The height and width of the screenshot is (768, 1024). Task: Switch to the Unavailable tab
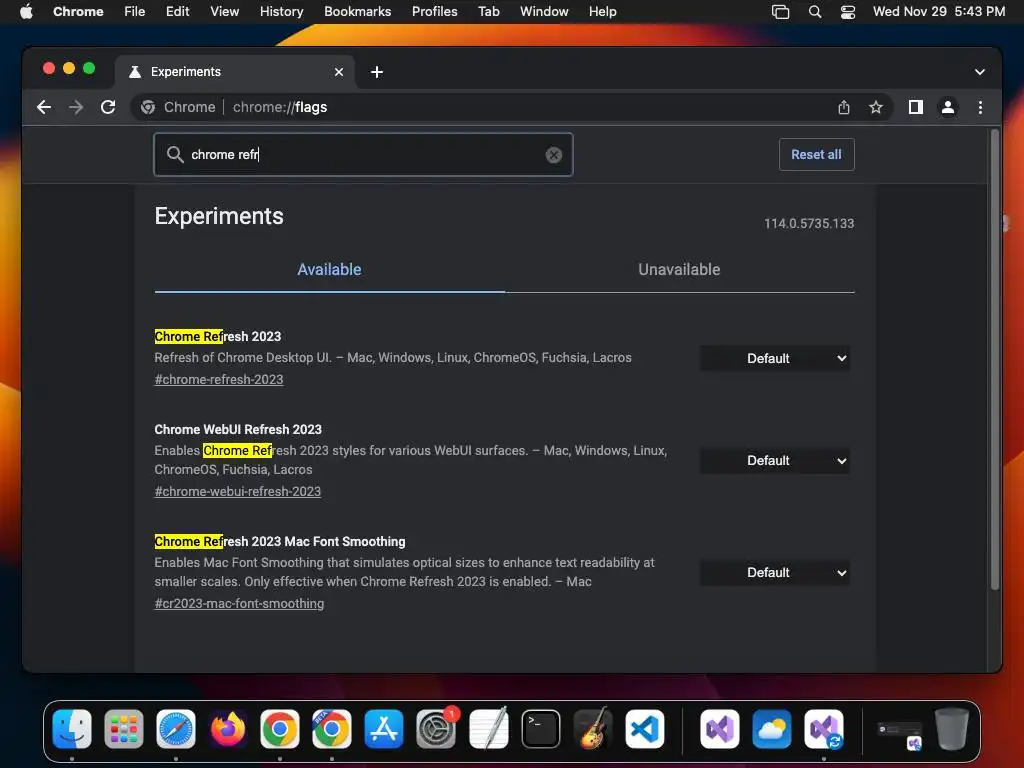point(679,270)
